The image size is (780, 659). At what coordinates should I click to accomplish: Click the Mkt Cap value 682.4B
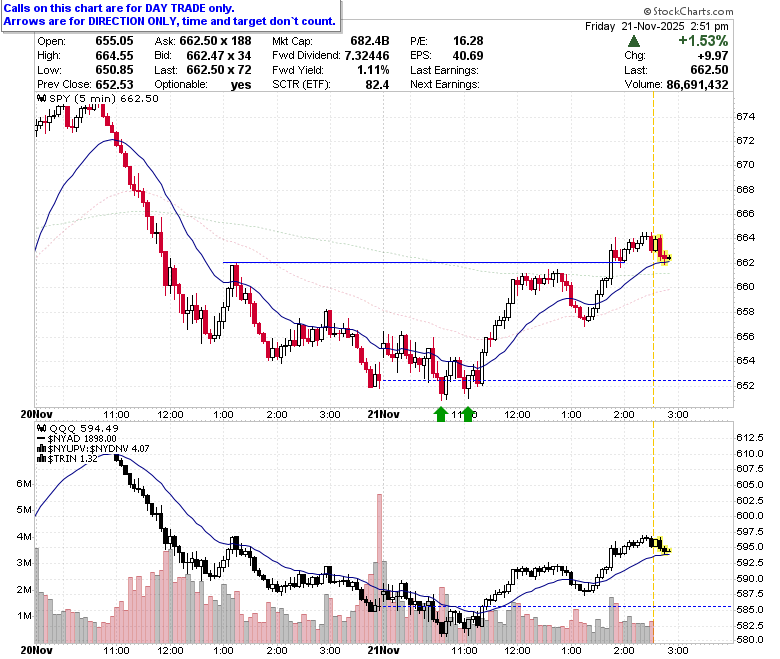point(370,41)
